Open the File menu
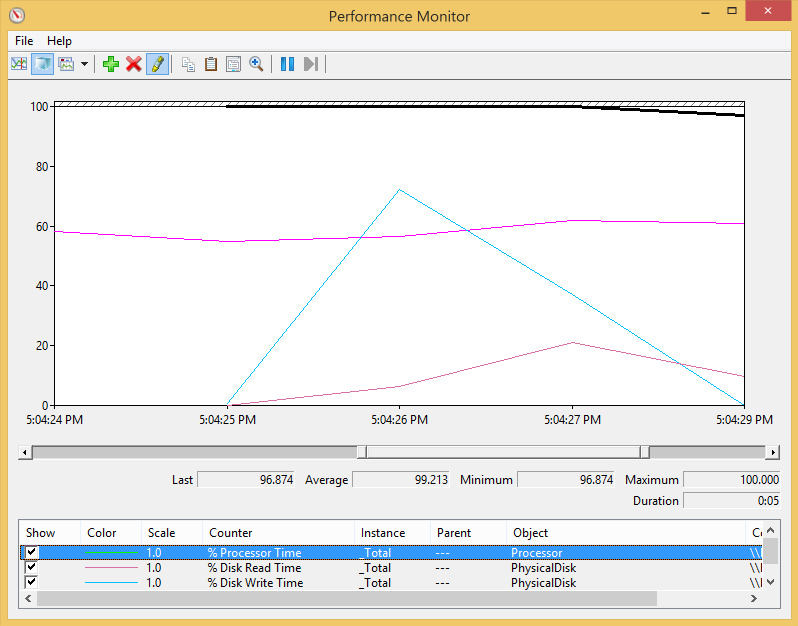Viewport: 798px width, 626px height. tap(24, 41)
